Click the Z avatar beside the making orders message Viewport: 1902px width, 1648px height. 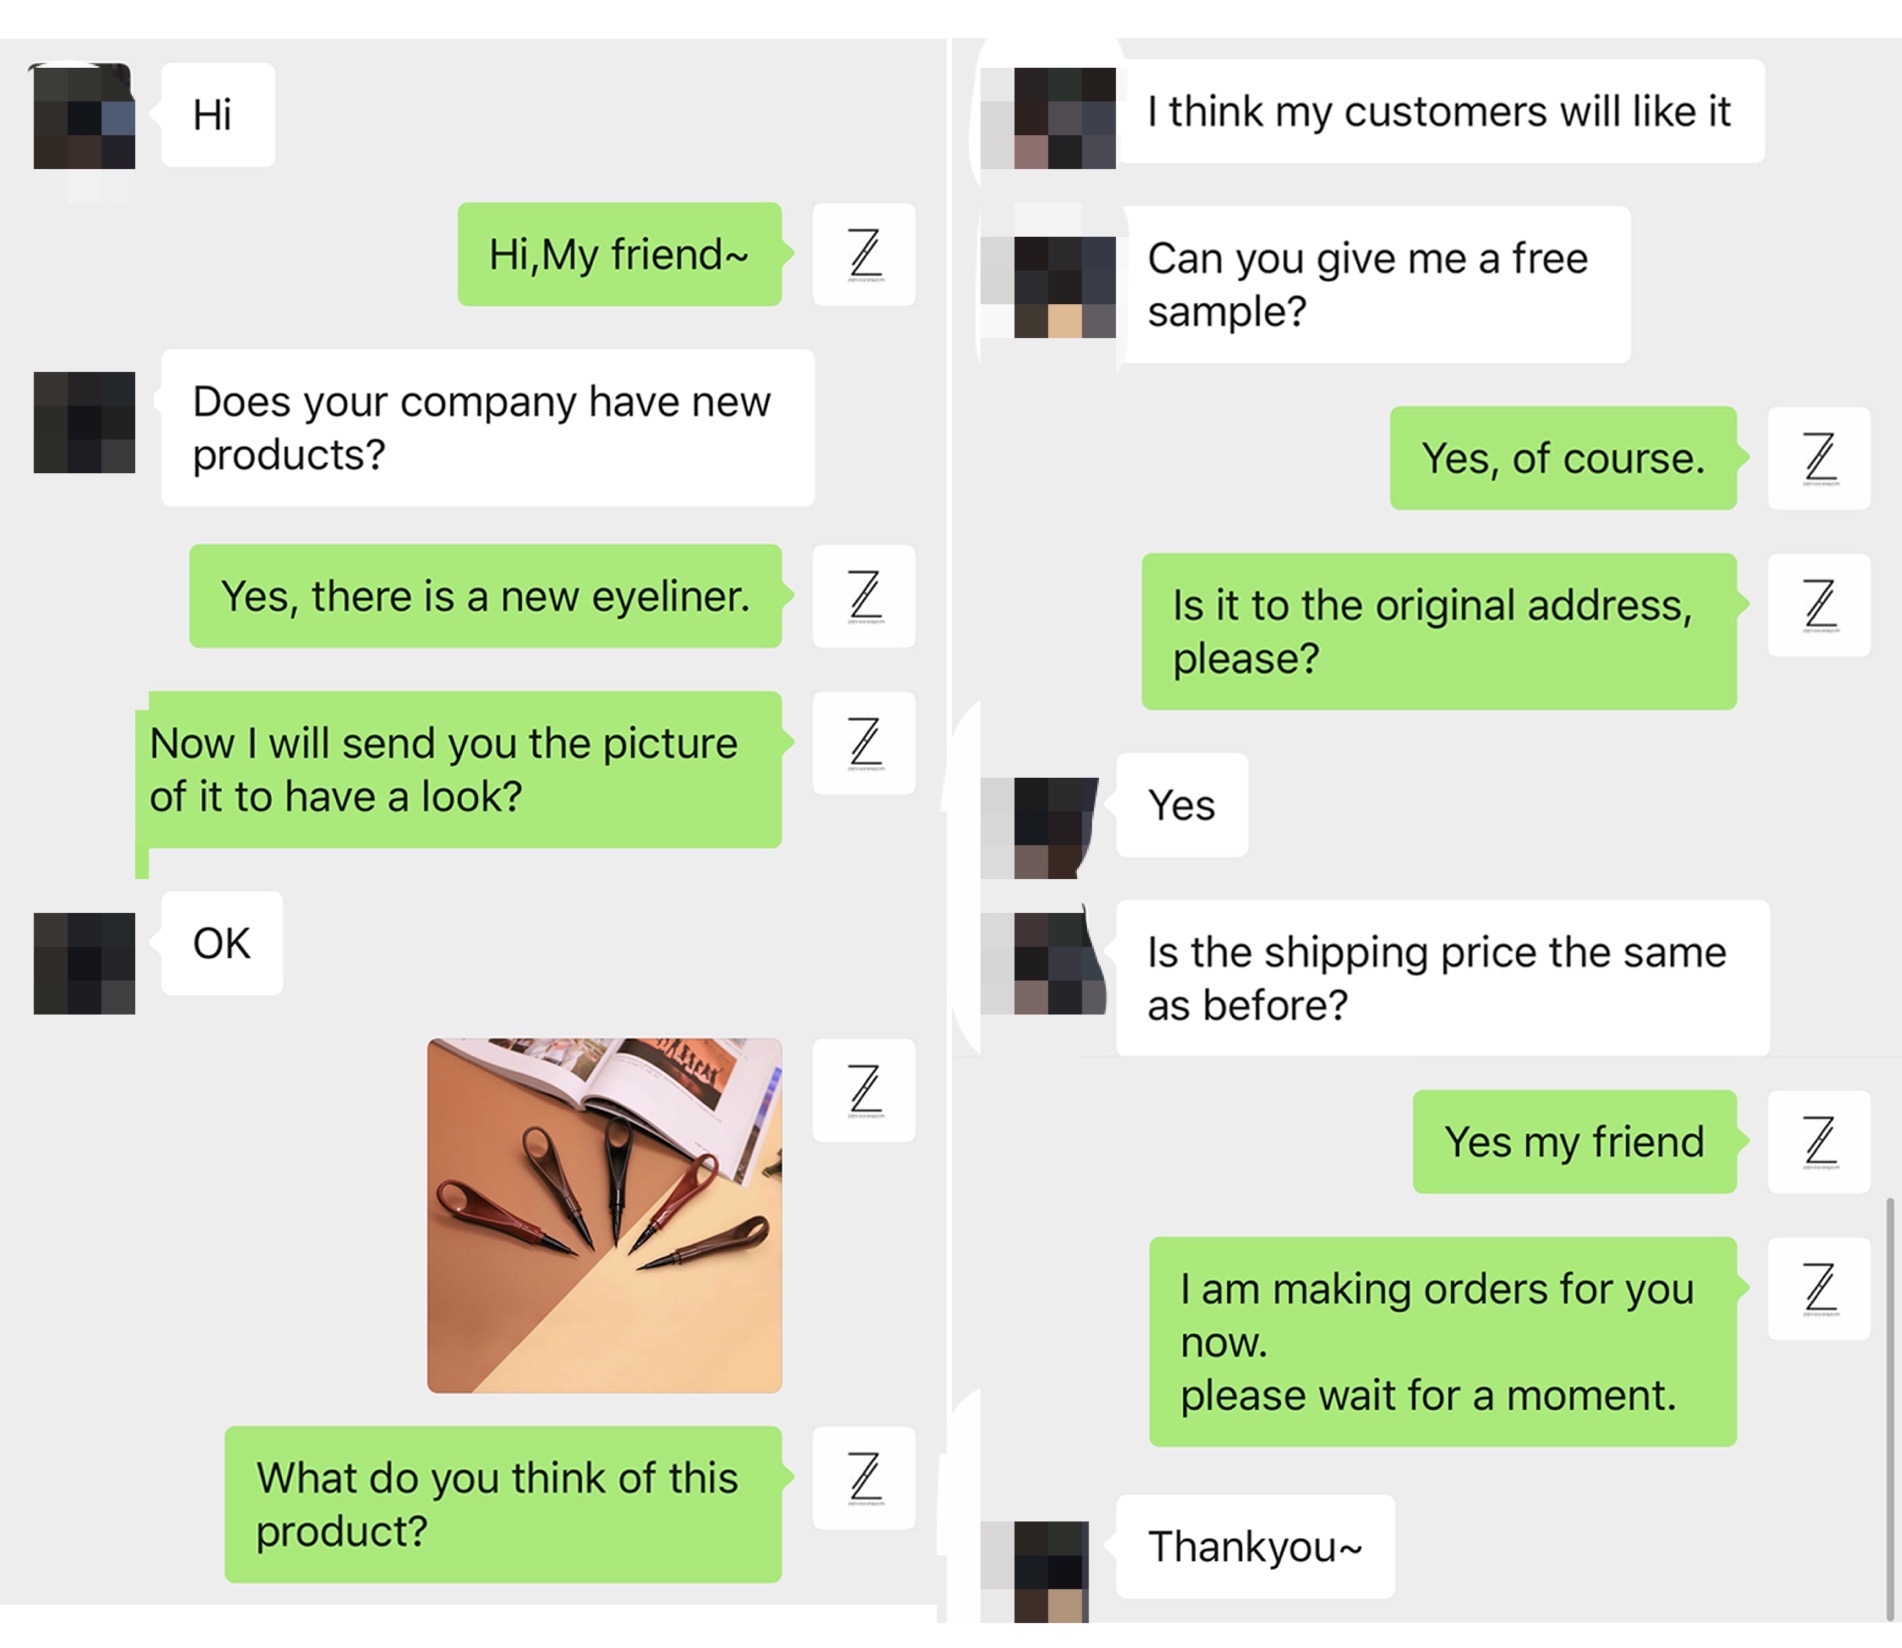1819,1288
